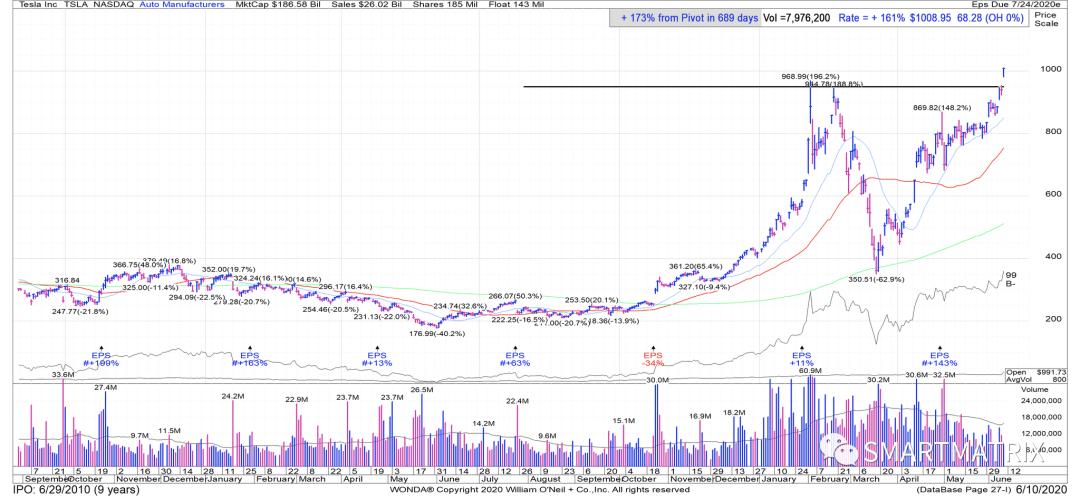Select the EPS +163% marker
Screen dimensions: 1080x498
click(246, 360)
